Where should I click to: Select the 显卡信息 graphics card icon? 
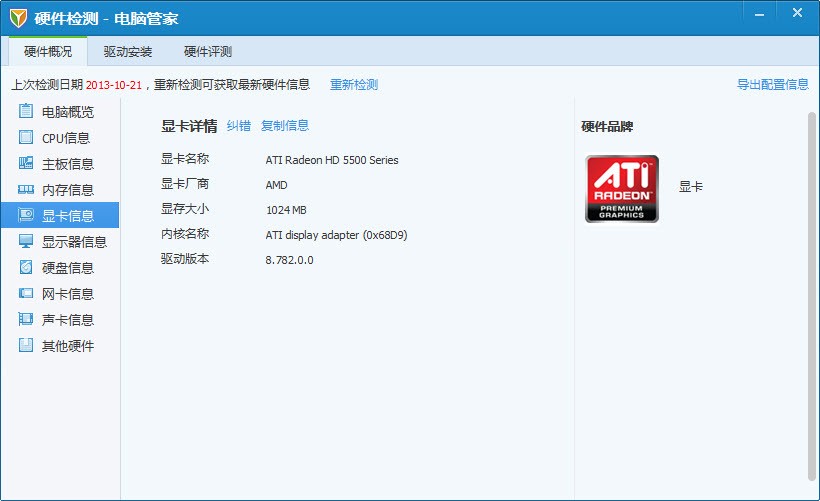pyautogui.click(x=26, y=215)
